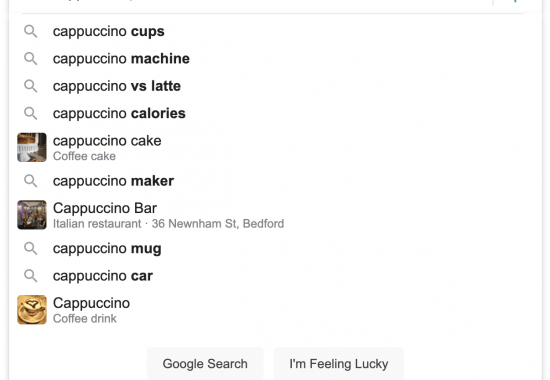
Task: Click the magnifier icon next to cappuccino machine
Action: coord(31,59)
